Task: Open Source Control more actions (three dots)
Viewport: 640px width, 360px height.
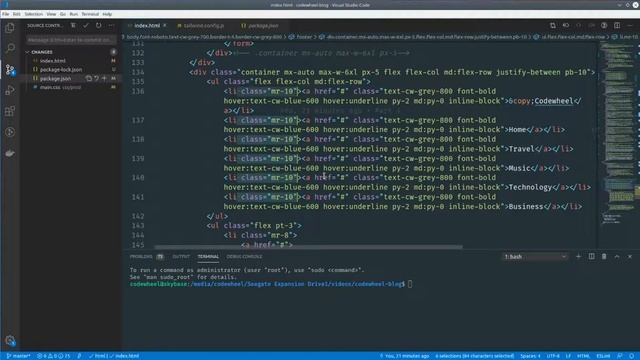Action: [111, 25]
